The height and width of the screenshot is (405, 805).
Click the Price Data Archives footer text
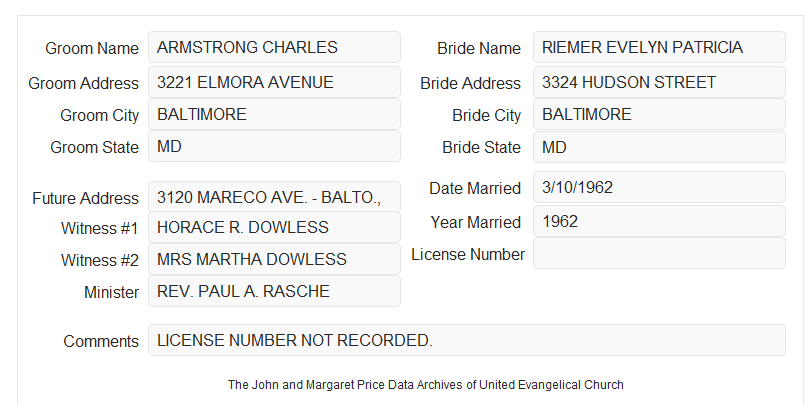426,385
